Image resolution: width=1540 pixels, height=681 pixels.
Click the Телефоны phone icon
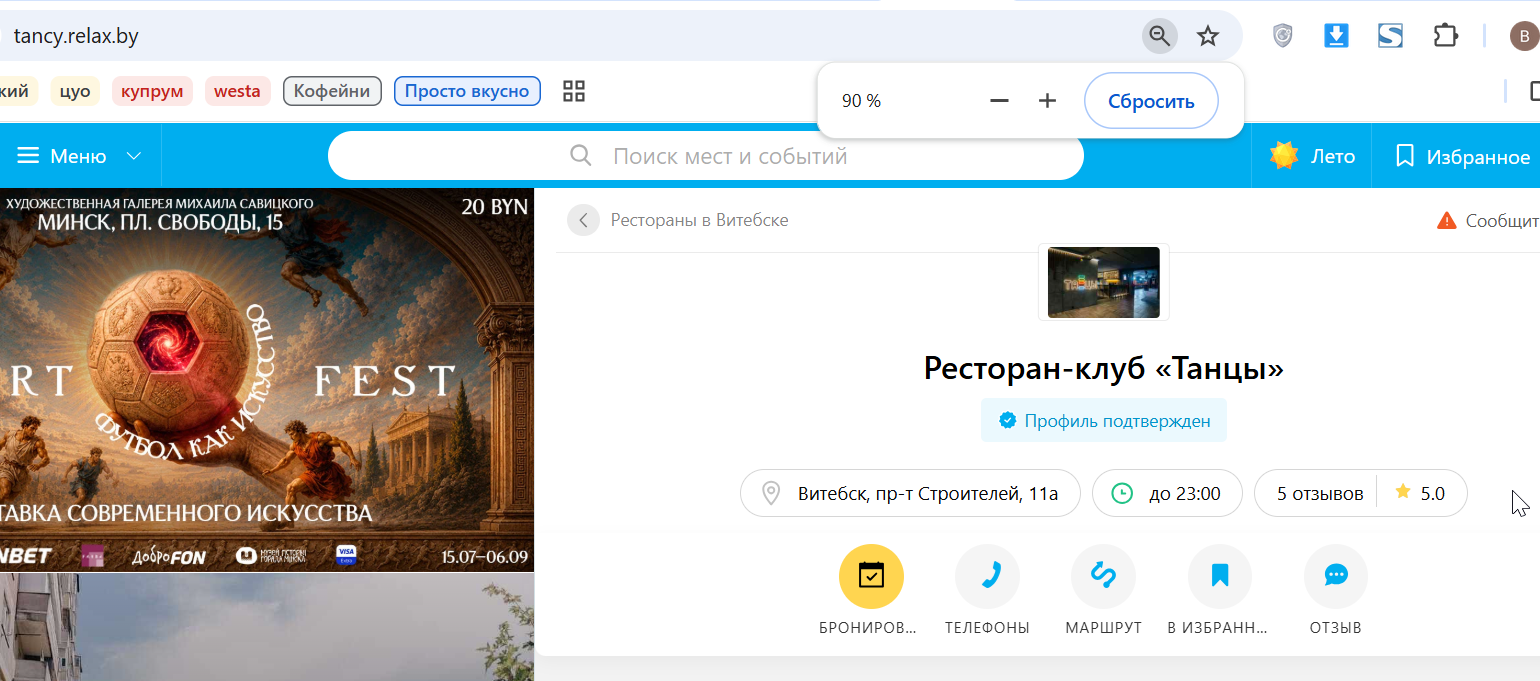click(987, 577)
